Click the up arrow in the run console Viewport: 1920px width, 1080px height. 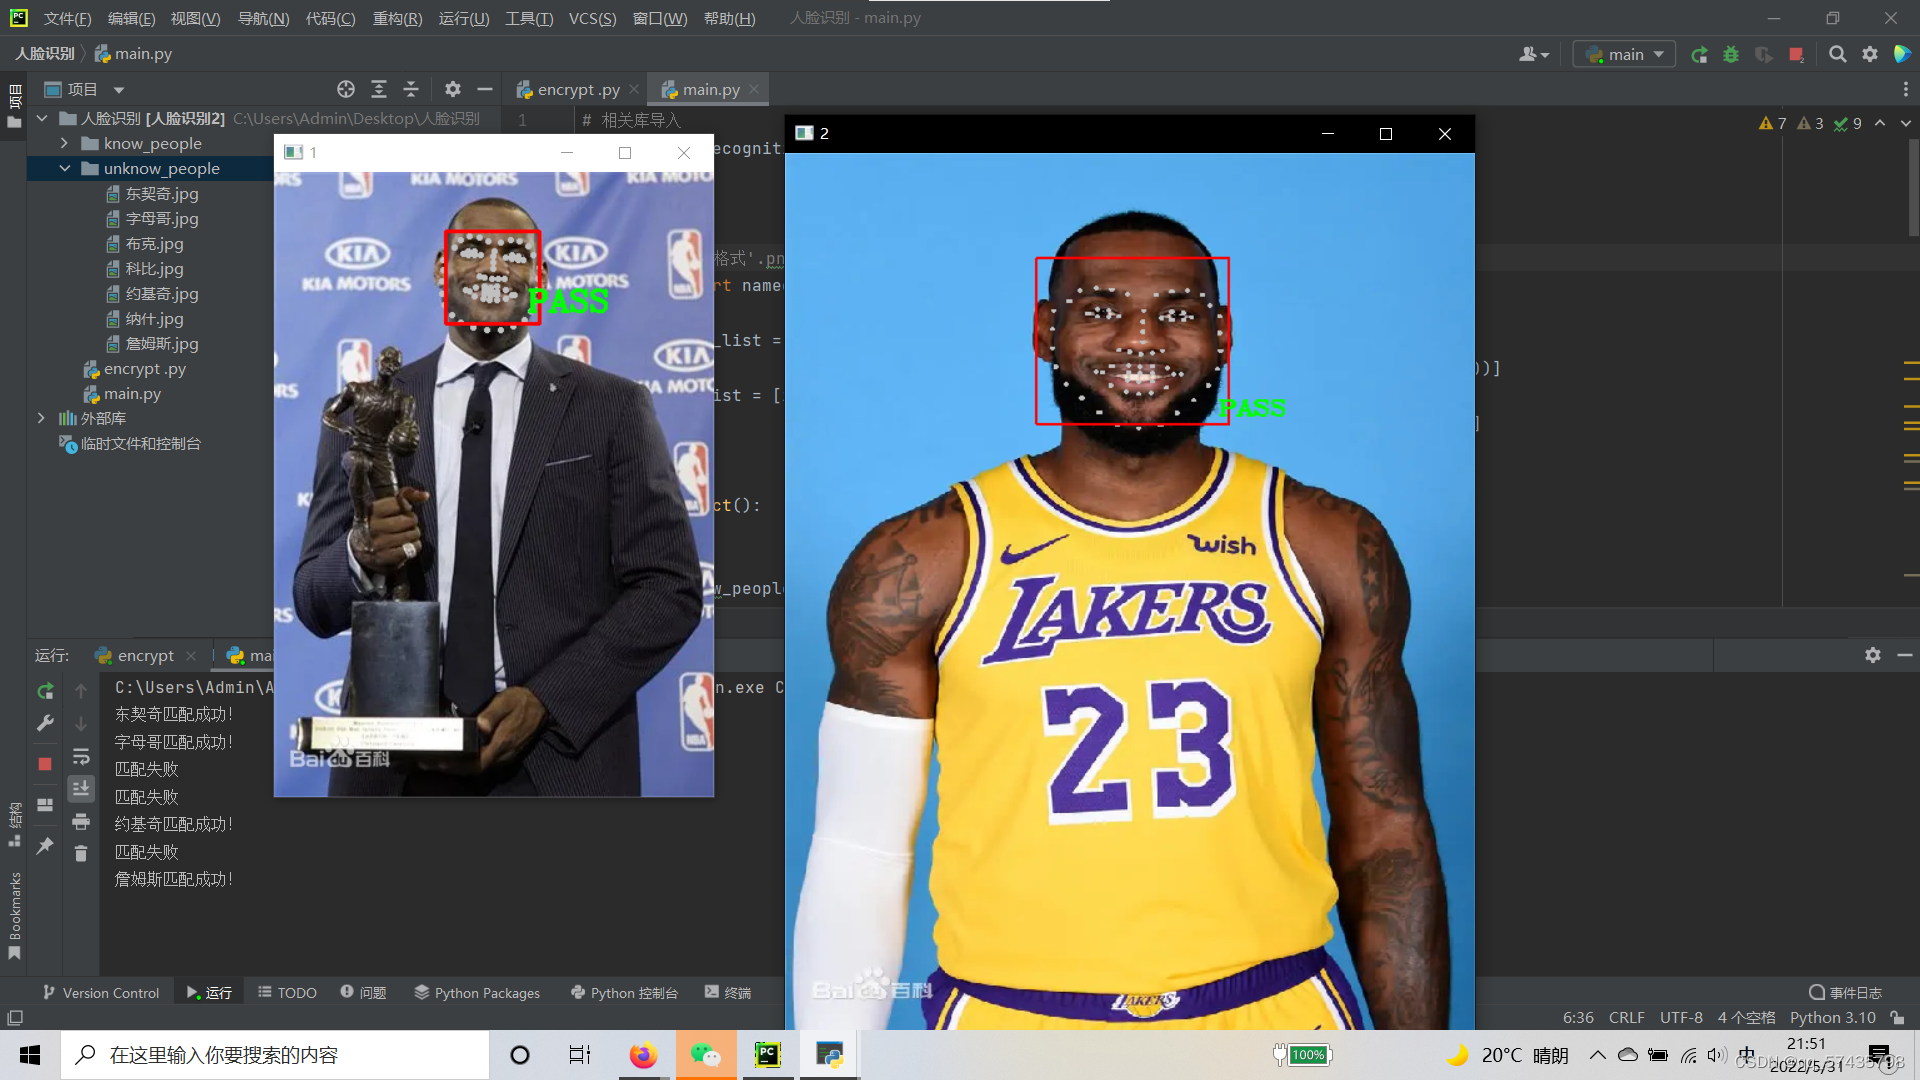[x=81, y=691]
